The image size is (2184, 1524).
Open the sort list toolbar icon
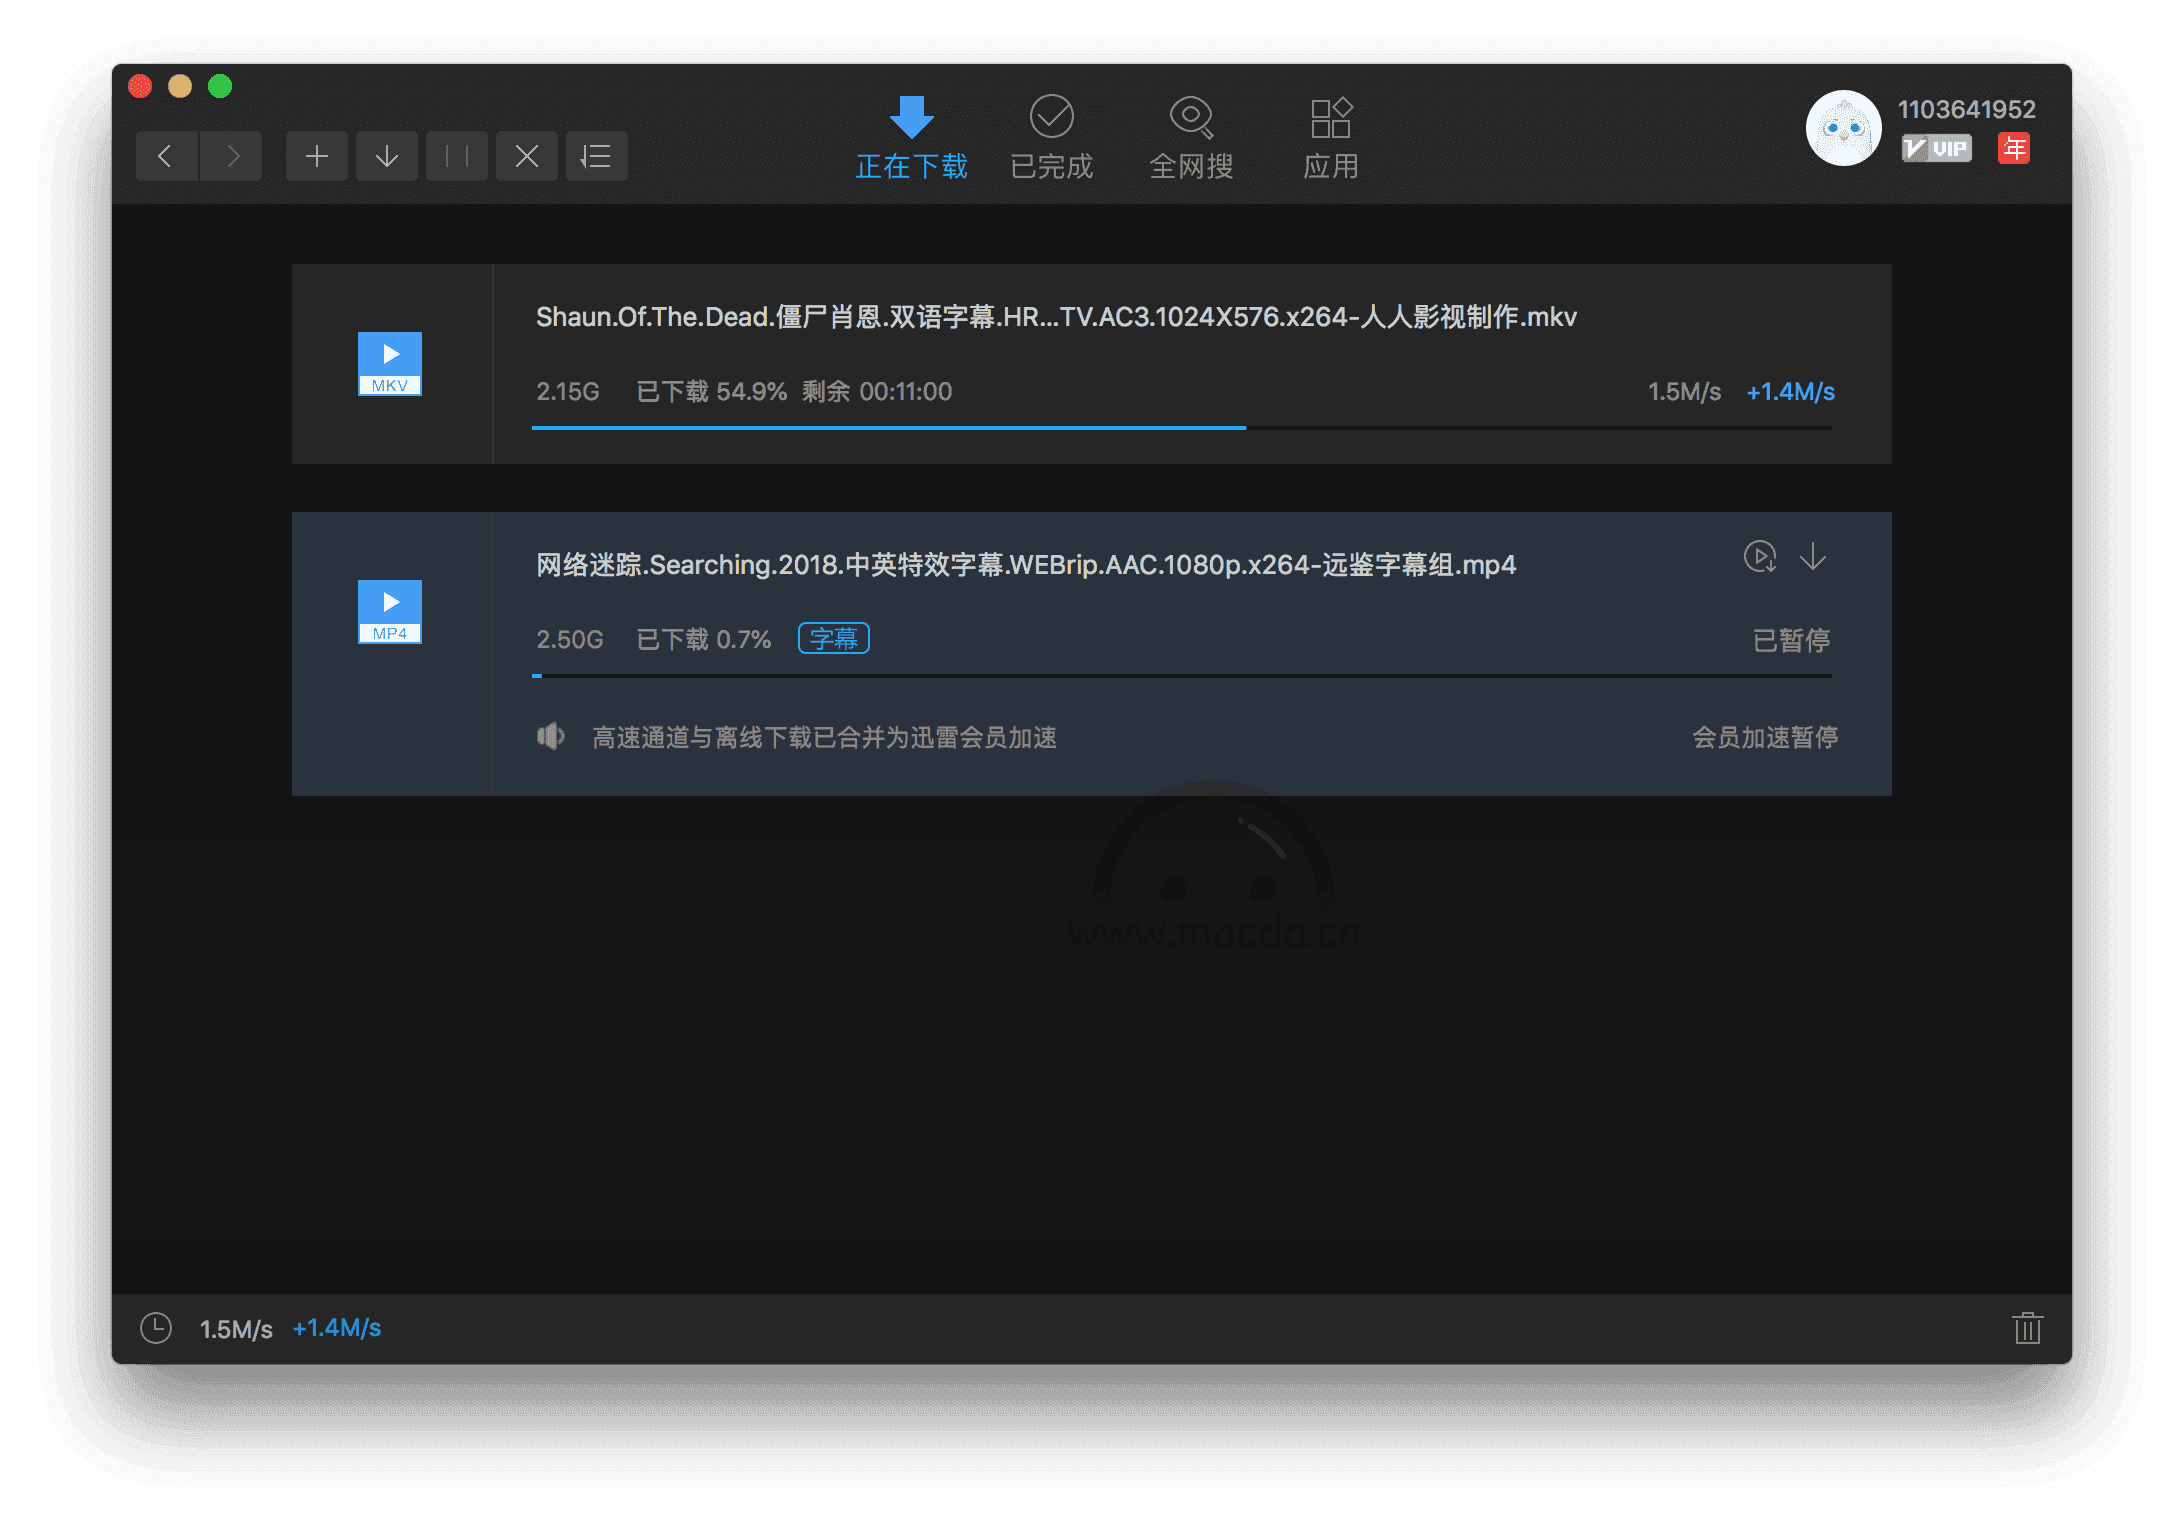[x=597, y=156]
